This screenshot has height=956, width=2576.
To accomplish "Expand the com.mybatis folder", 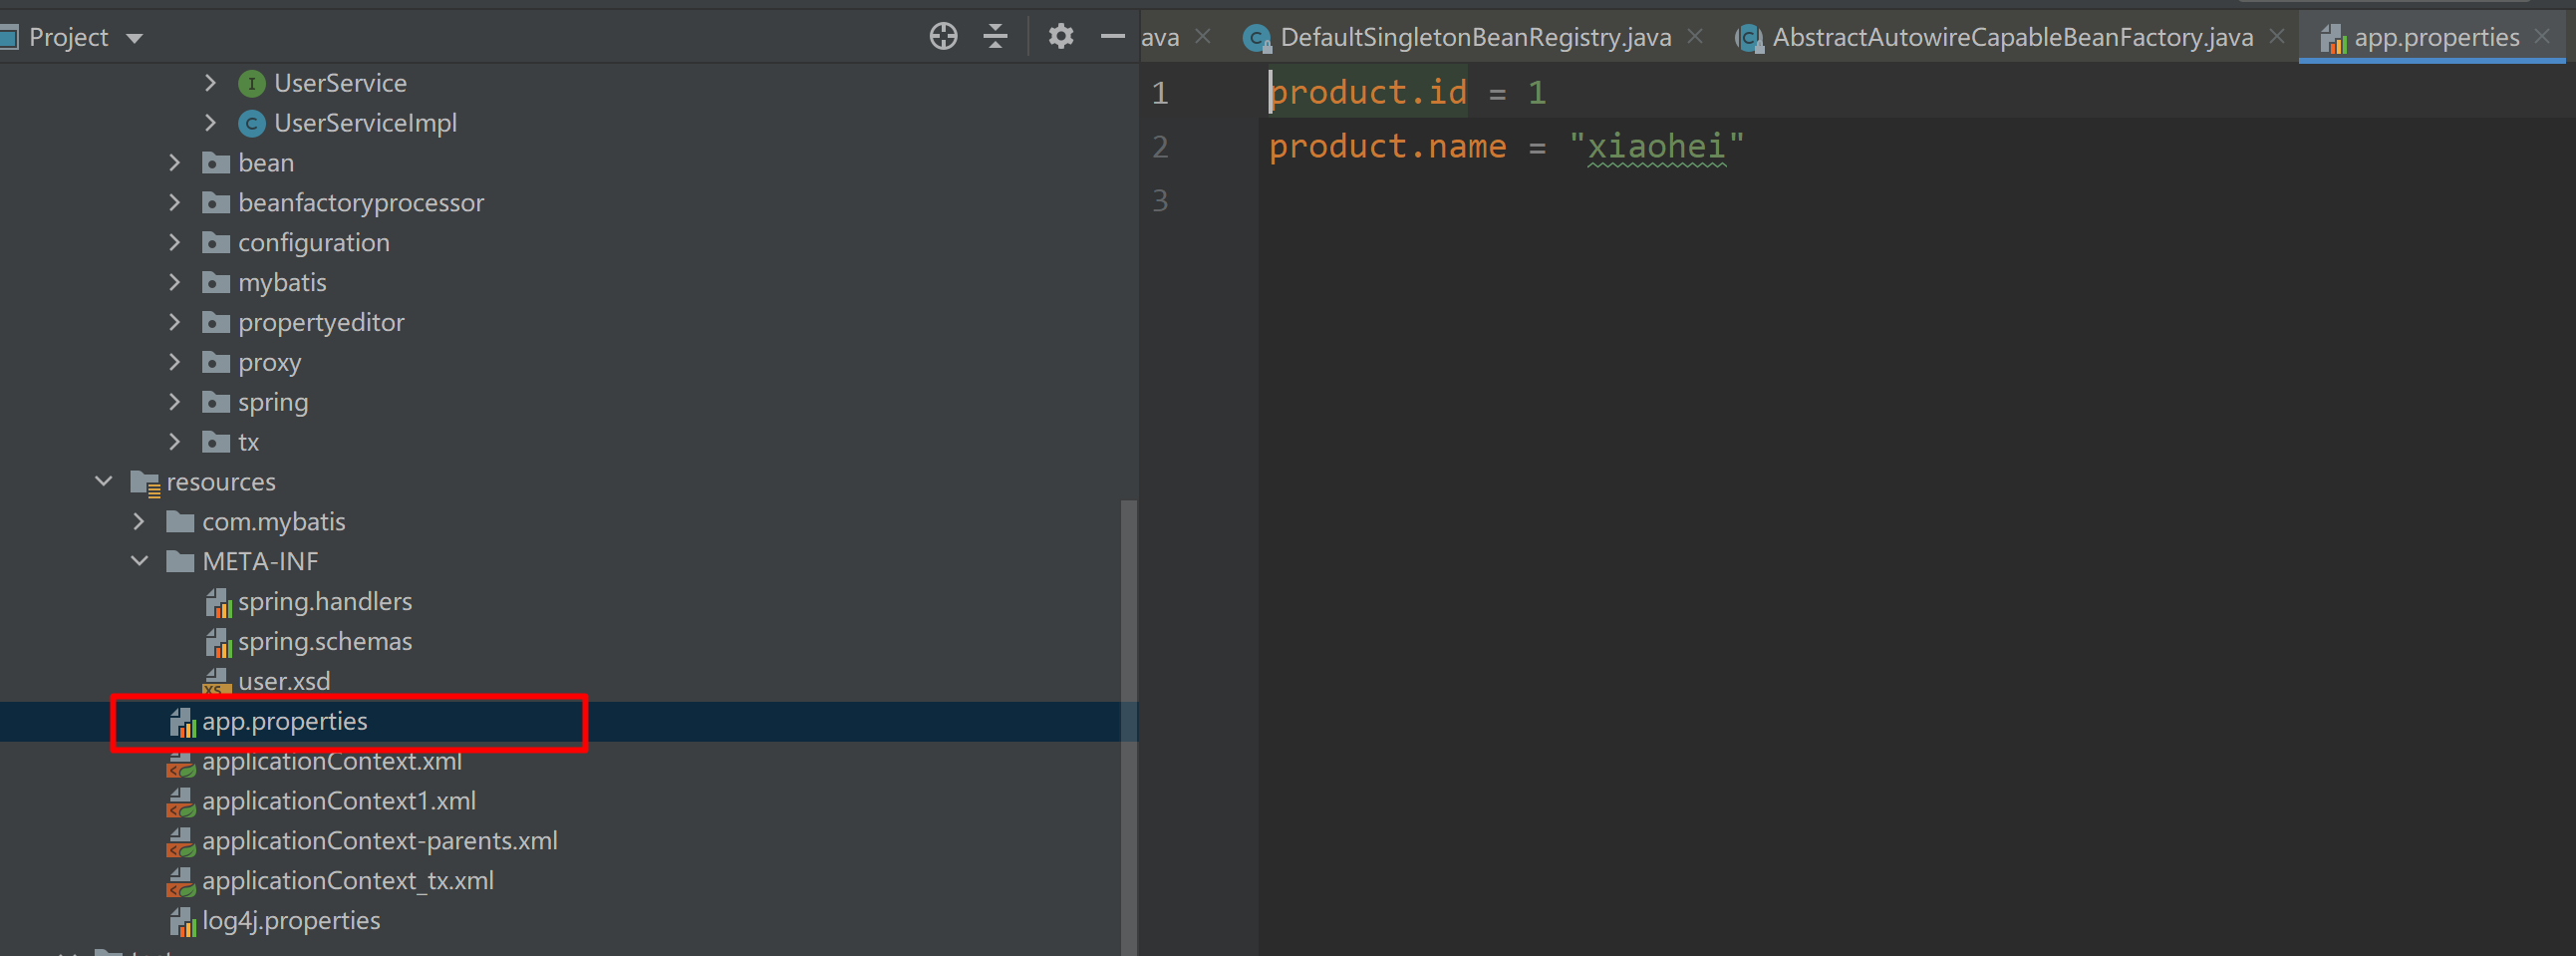I will coord(138,522).
